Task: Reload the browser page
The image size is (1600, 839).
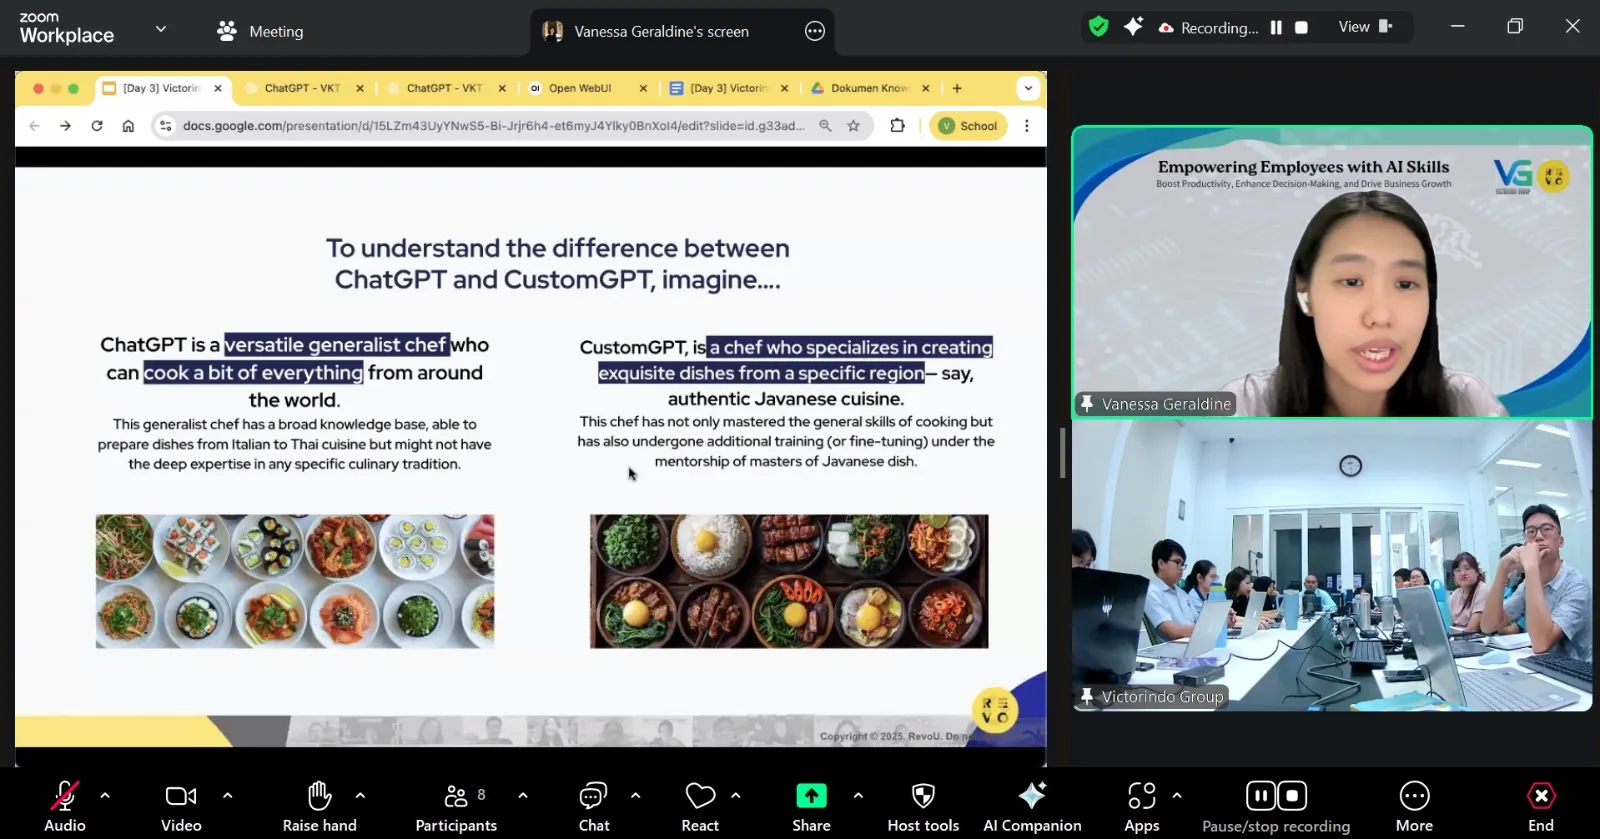Action: tap(97, 125)
